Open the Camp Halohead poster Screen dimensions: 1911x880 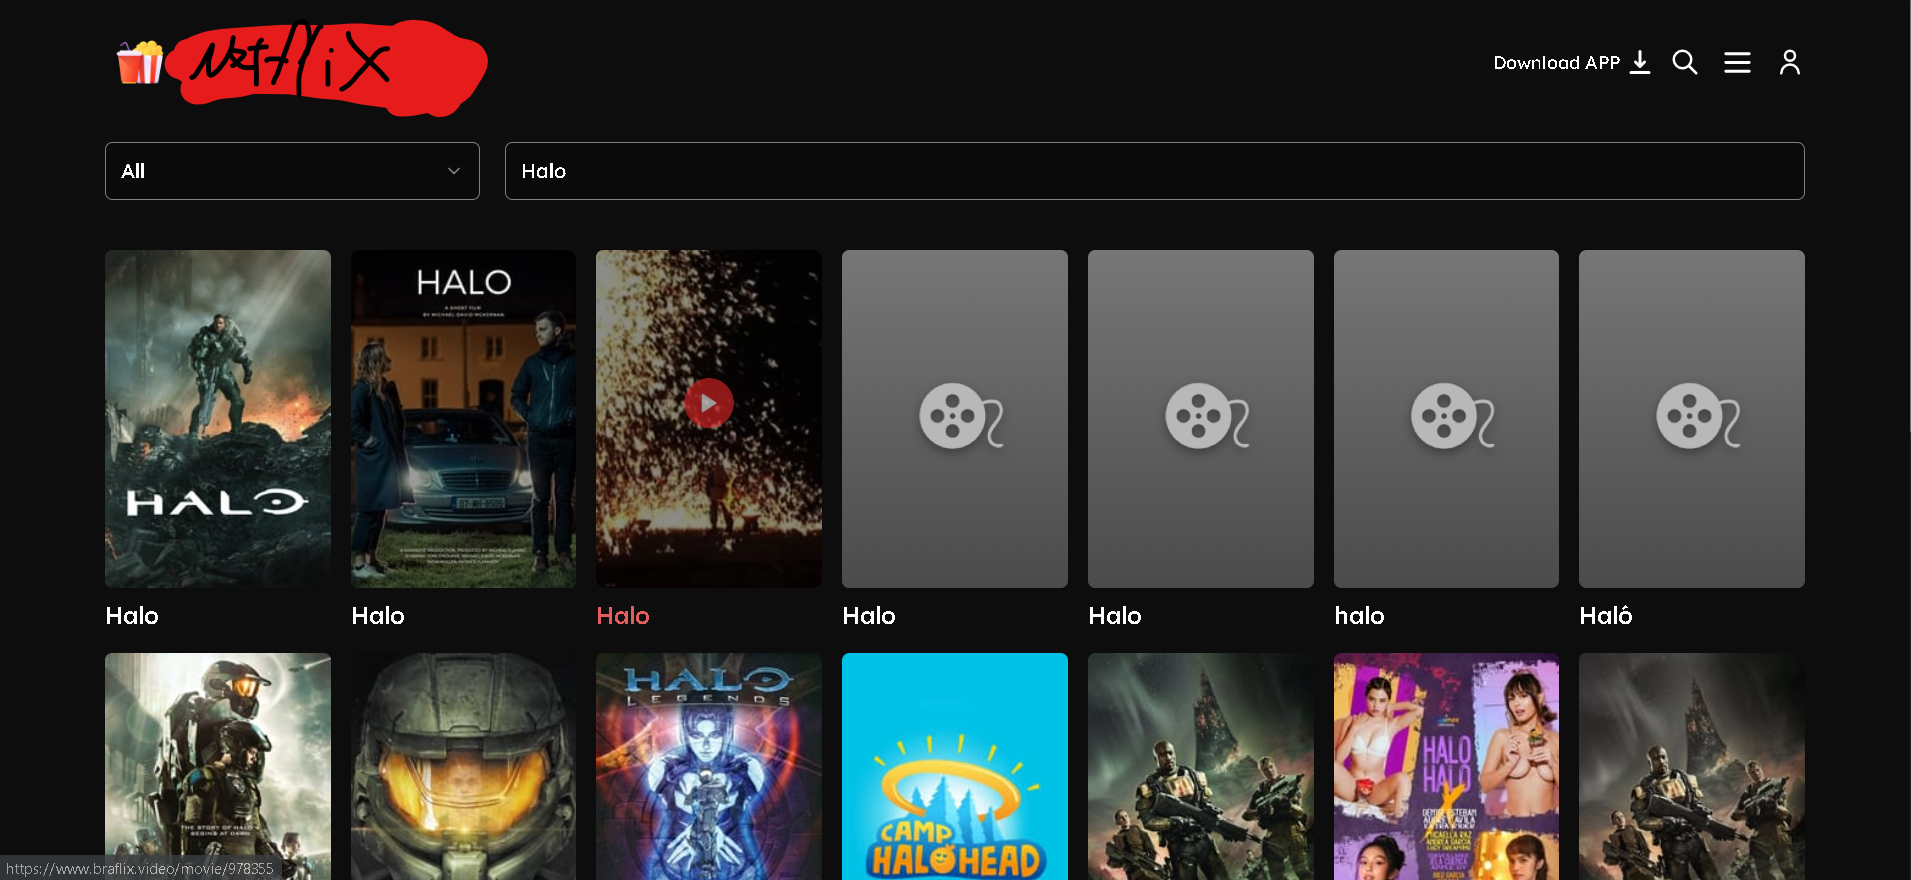click(954, 766)
